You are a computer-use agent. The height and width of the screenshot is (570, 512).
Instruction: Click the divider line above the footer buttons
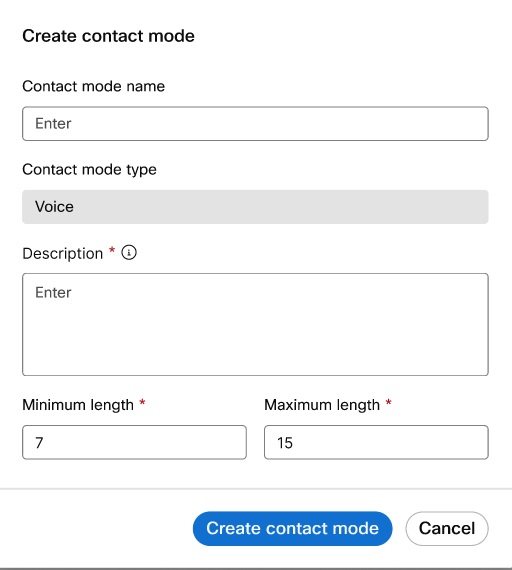coord(256,489)
